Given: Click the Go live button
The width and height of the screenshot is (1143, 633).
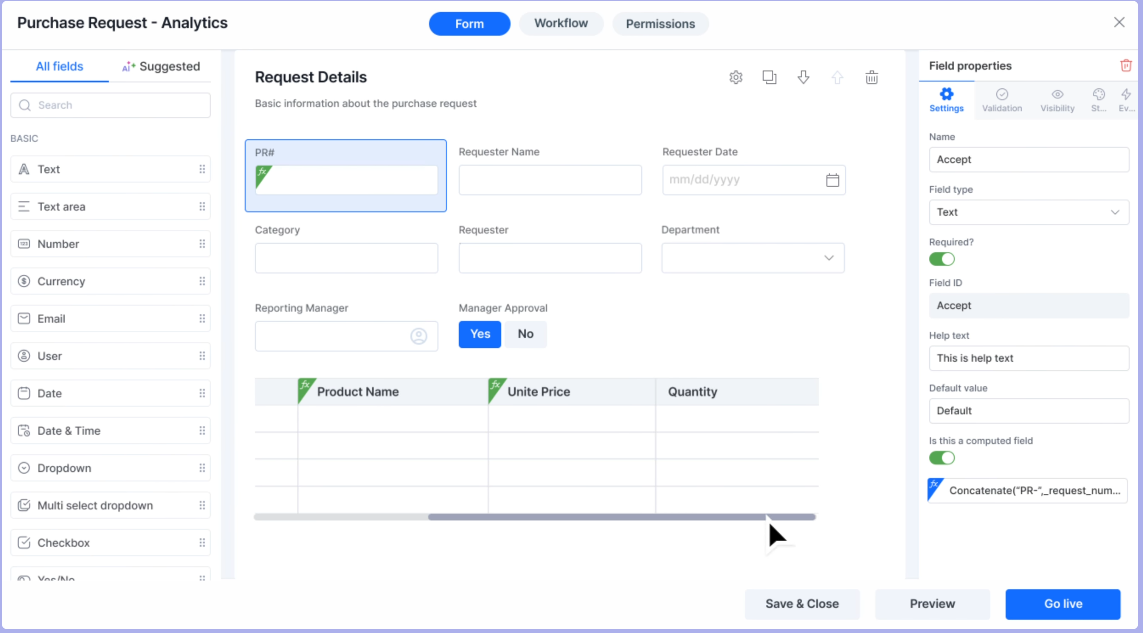Looking at the screenshot, I should point(1063,604).
